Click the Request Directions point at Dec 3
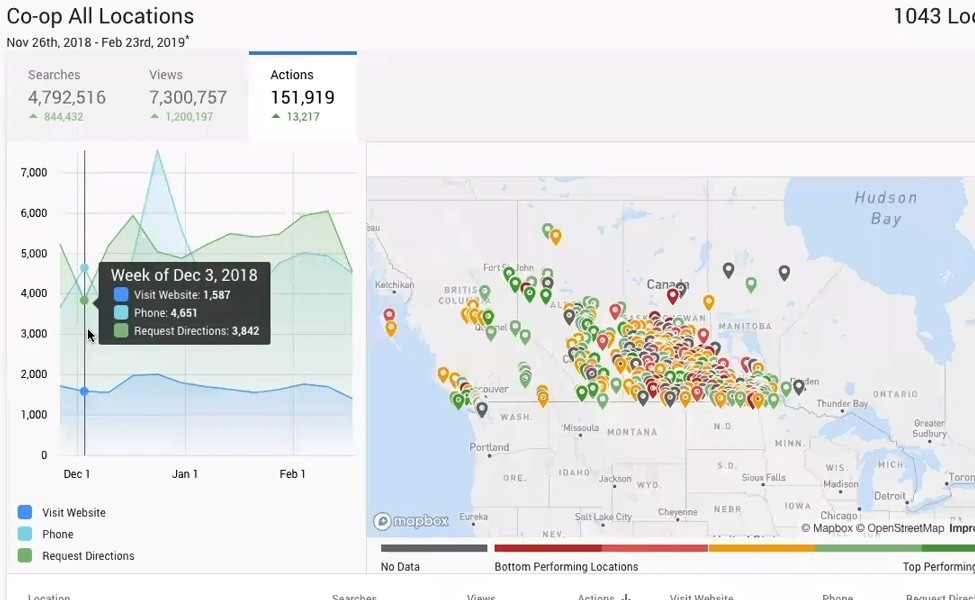Screen dimensions: 975x600 pyautogui.click(x=84, y=300)
